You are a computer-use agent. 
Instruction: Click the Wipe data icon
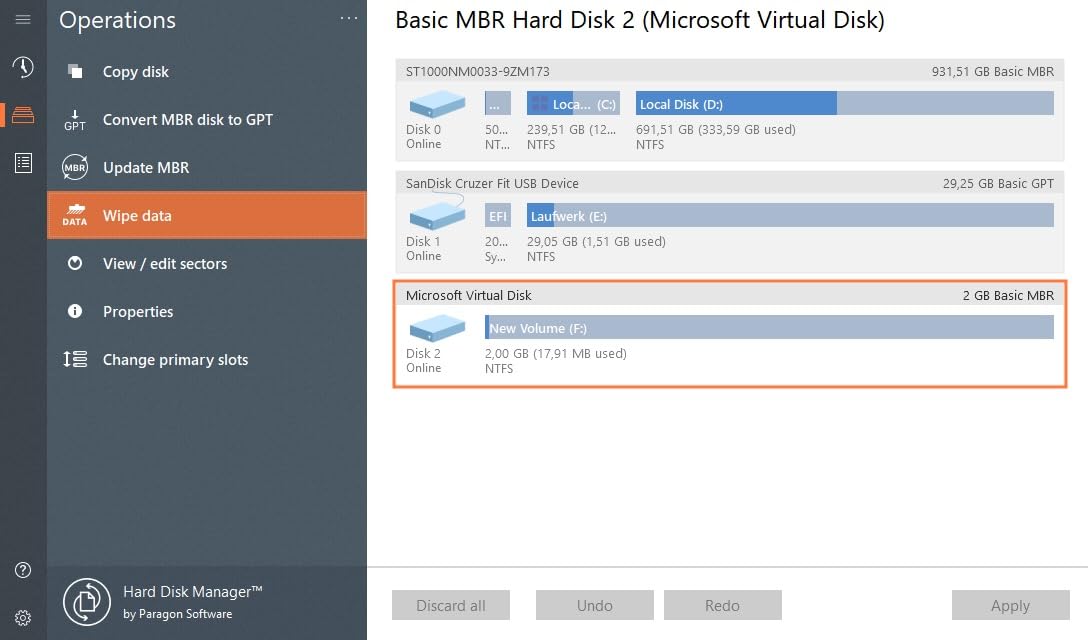(x=75, y=215)
